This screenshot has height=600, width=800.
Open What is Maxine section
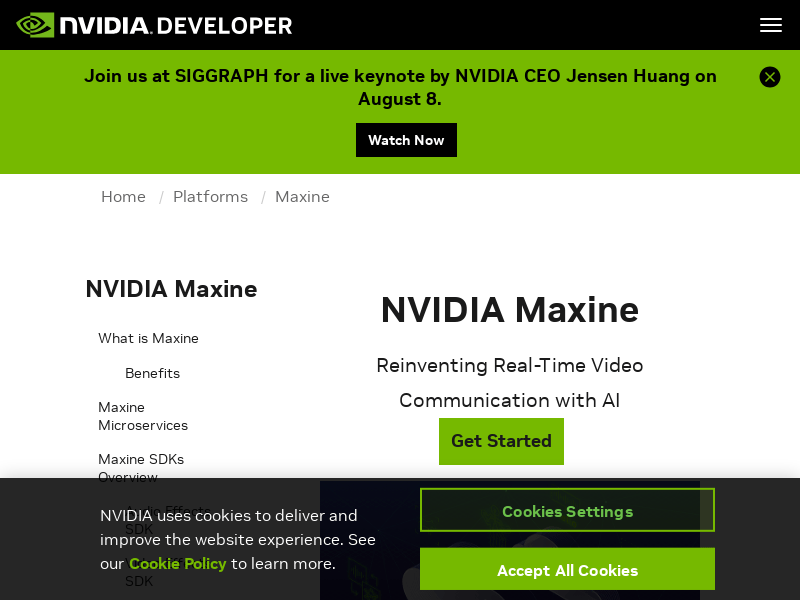(148, 338)
